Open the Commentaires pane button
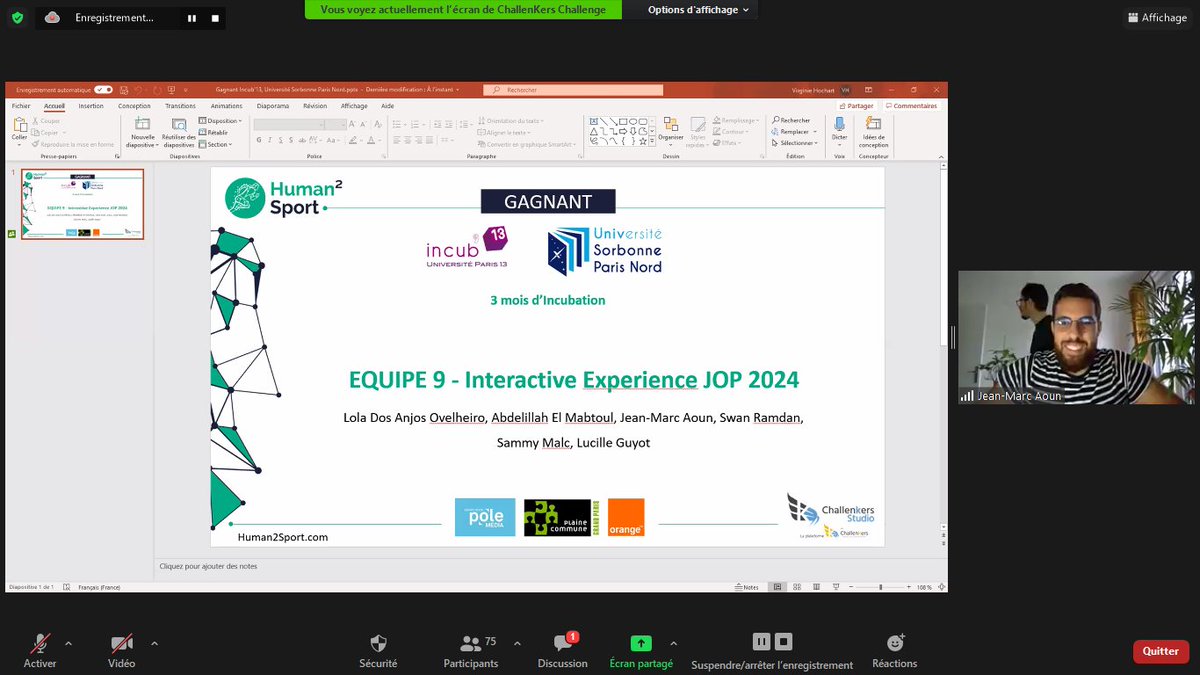 pyautogui.click(x=911, y=106)
